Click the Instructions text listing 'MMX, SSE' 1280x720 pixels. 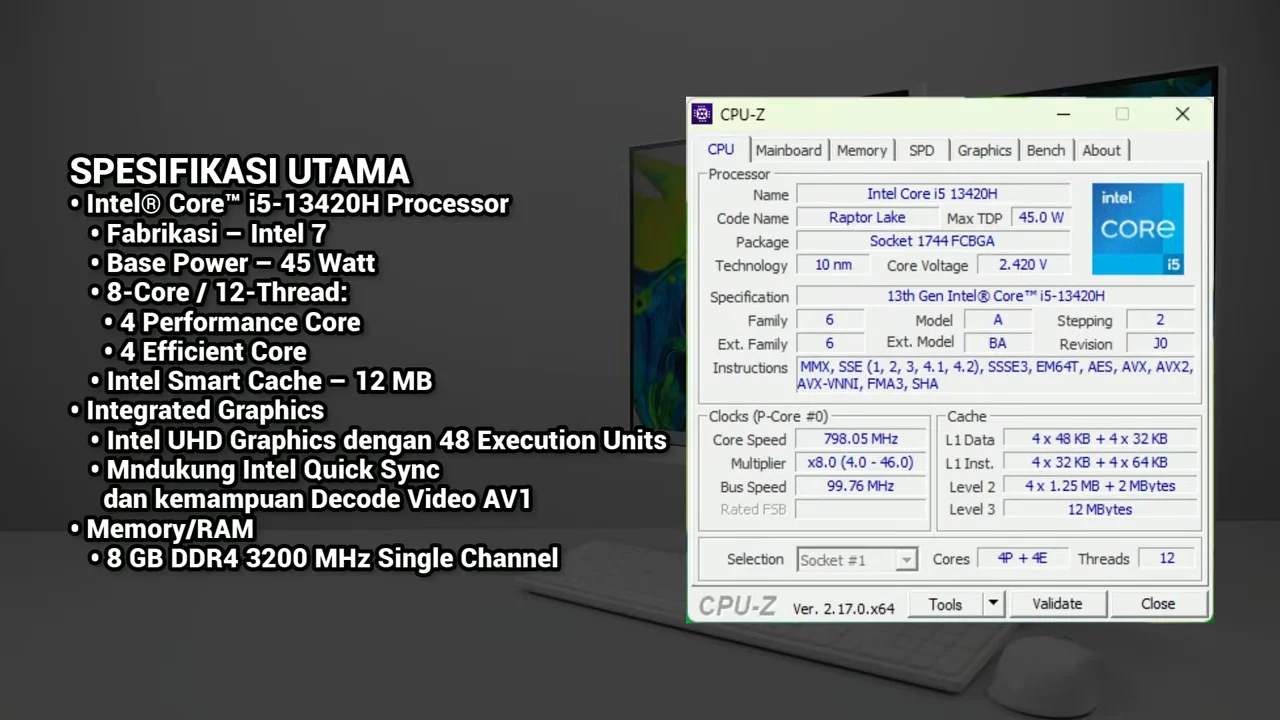[995, 375]
